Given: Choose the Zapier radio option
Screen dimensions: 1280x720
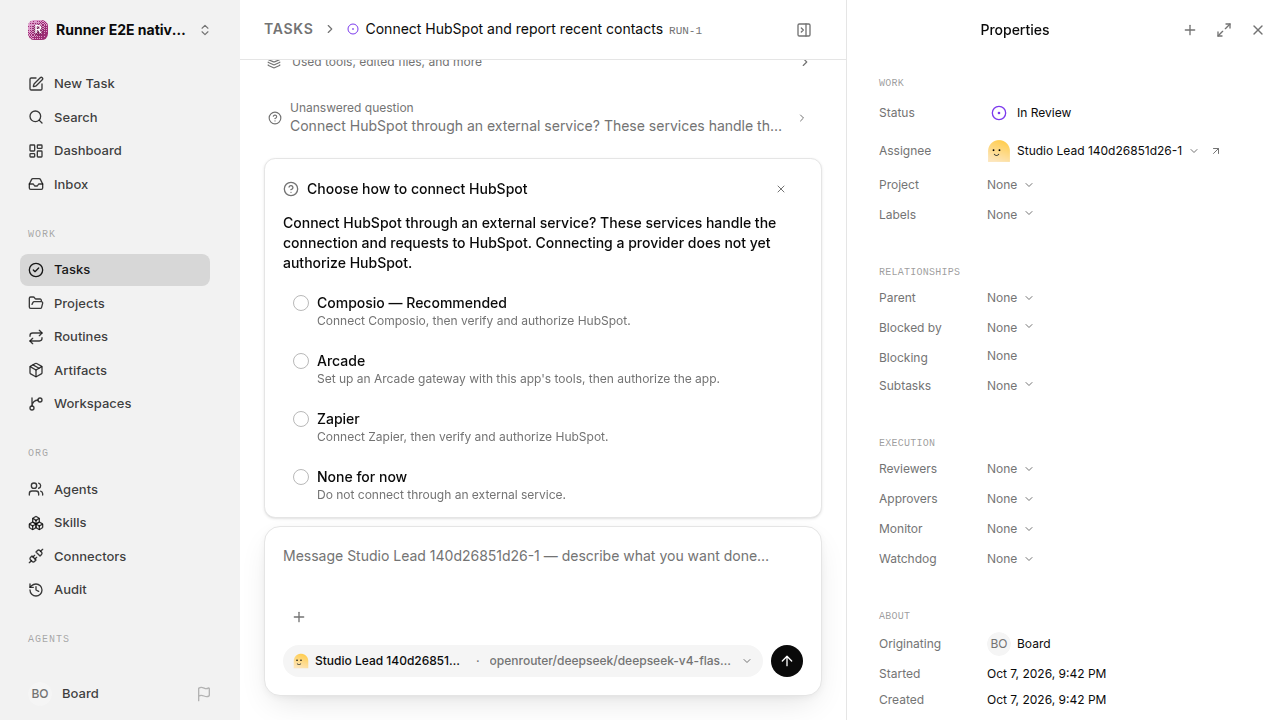Looking at the screenshot, I should (x=301, y=419).
